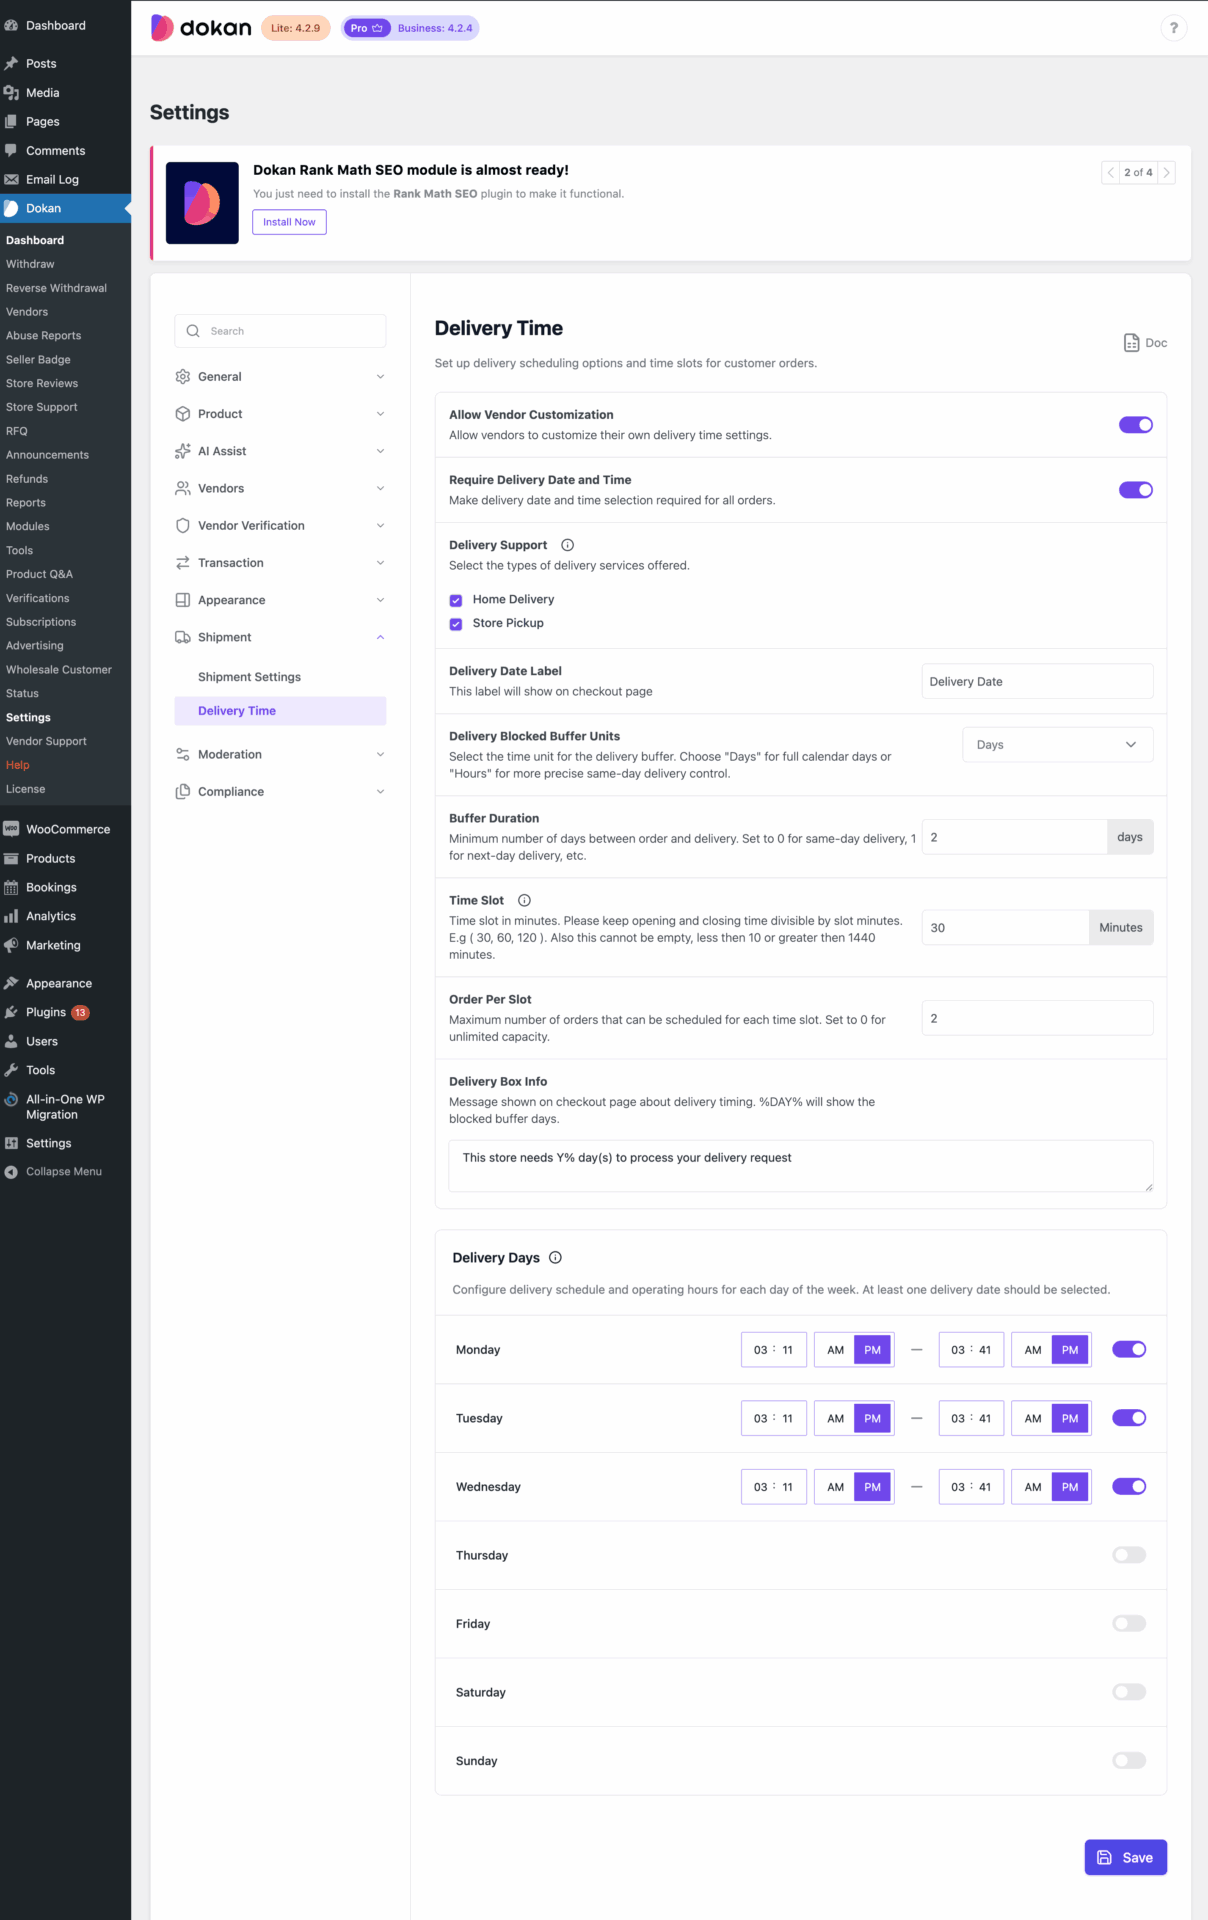Viewport: 1208px width, 1920px height.
Task: Go to next notice arrow
Action: pyautogui.click(x=1166, y=173)
